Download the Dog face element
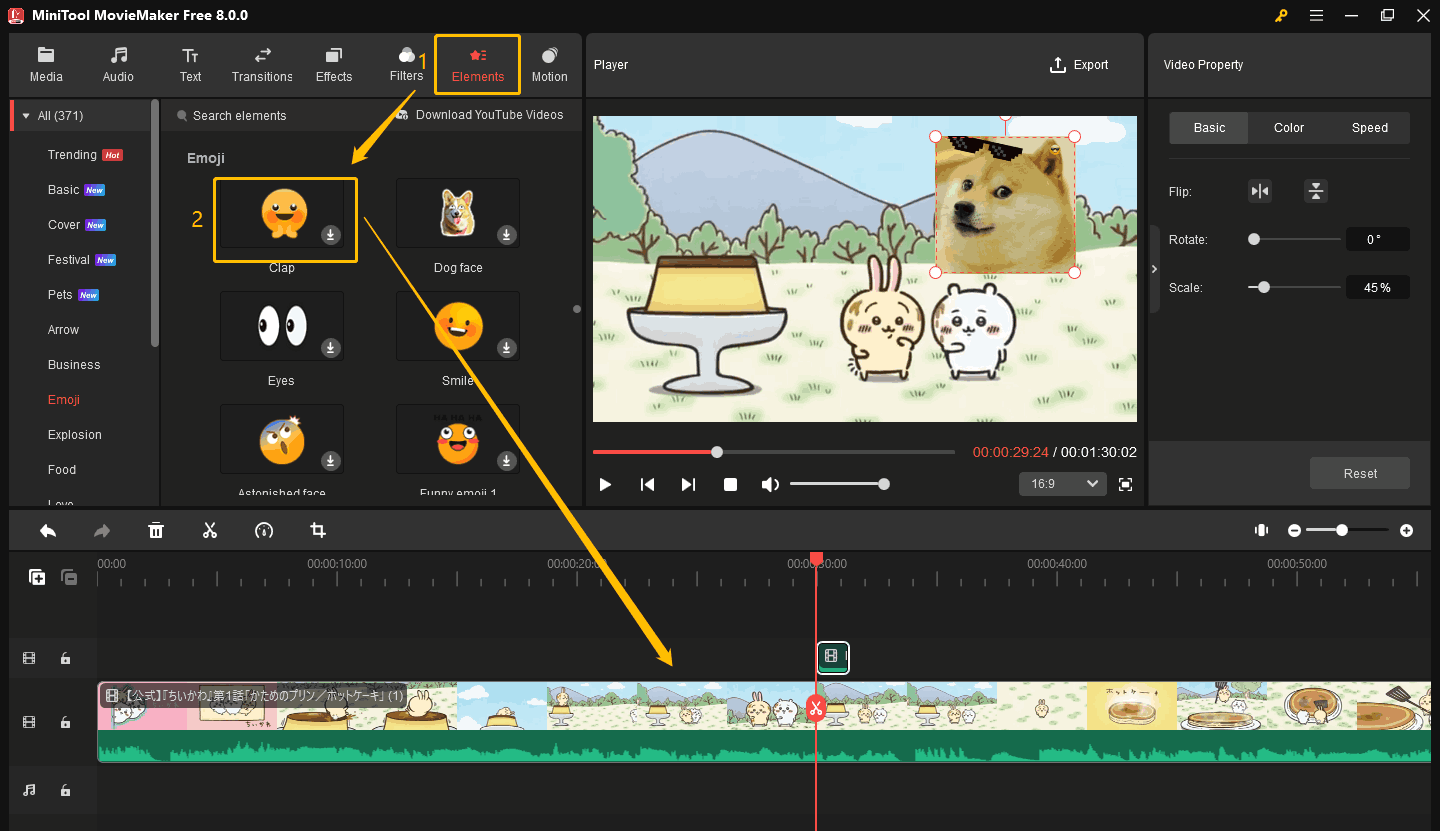 pos(507,235)
